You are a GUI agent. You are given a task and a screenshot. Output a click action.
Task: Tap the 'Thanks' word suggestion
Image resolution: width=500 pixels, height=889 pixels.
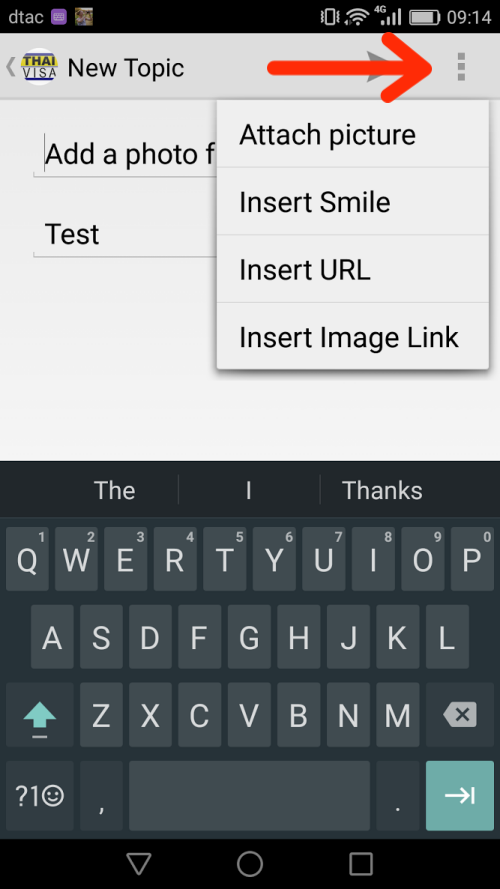pyautogui.click(x=382, y=490)
